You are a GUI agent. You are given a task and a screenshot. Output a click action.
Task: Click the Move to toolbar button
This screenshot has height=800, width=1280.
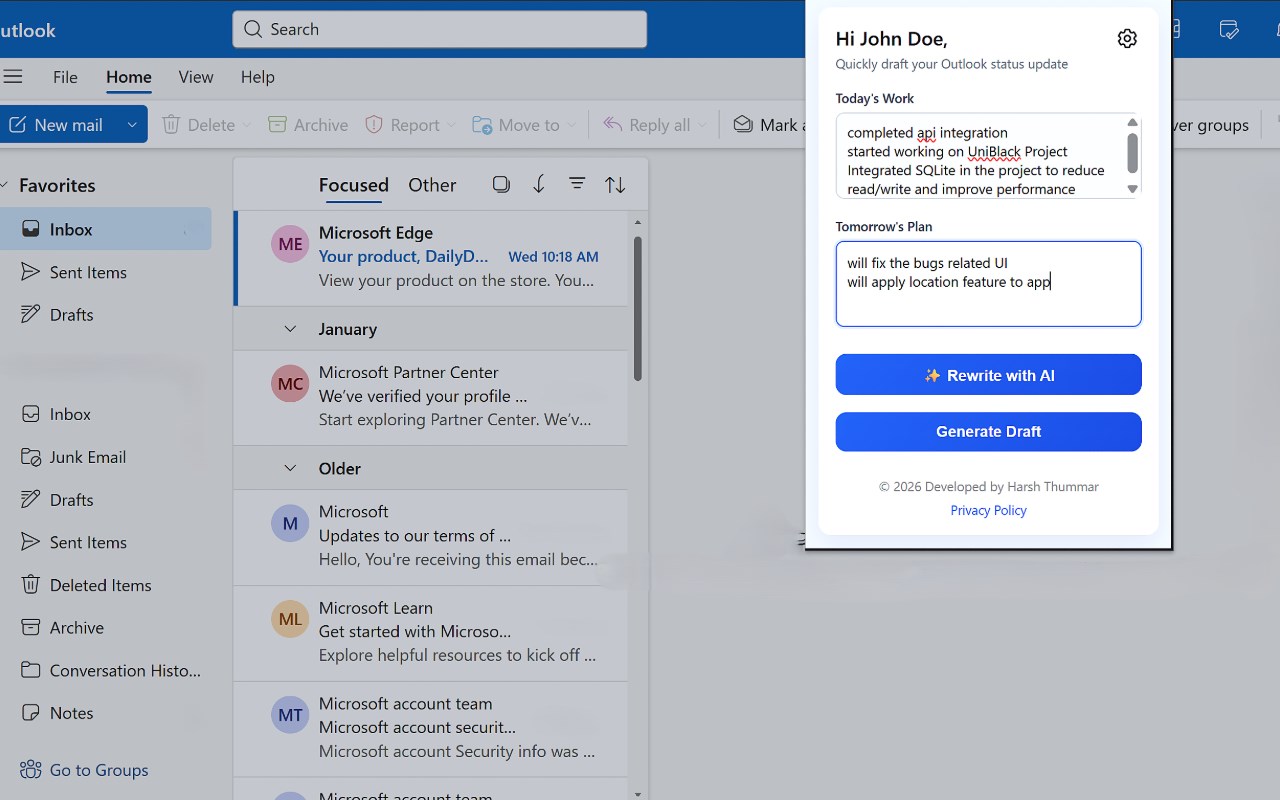tap(516, 125)
